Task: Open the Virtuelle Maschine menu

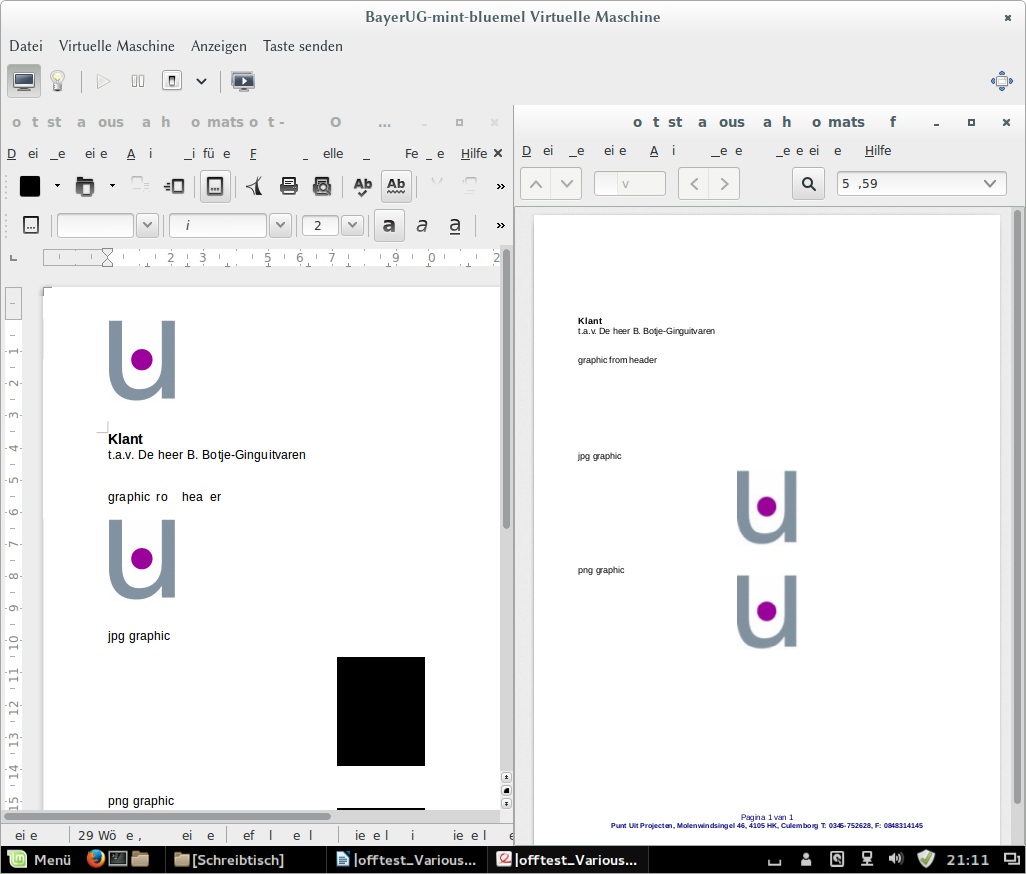Action: pyautogui.click(x=117, y=46)
